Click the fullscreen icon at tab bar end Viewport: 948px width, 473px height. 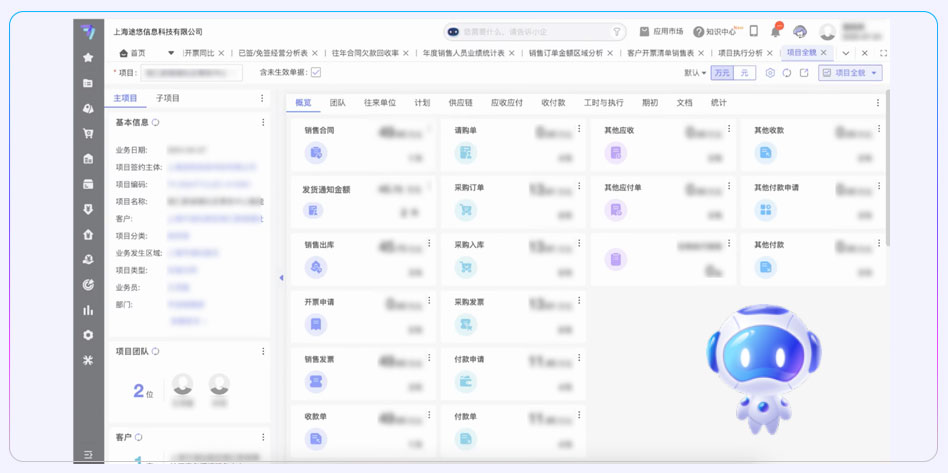(x=883, y=53)
